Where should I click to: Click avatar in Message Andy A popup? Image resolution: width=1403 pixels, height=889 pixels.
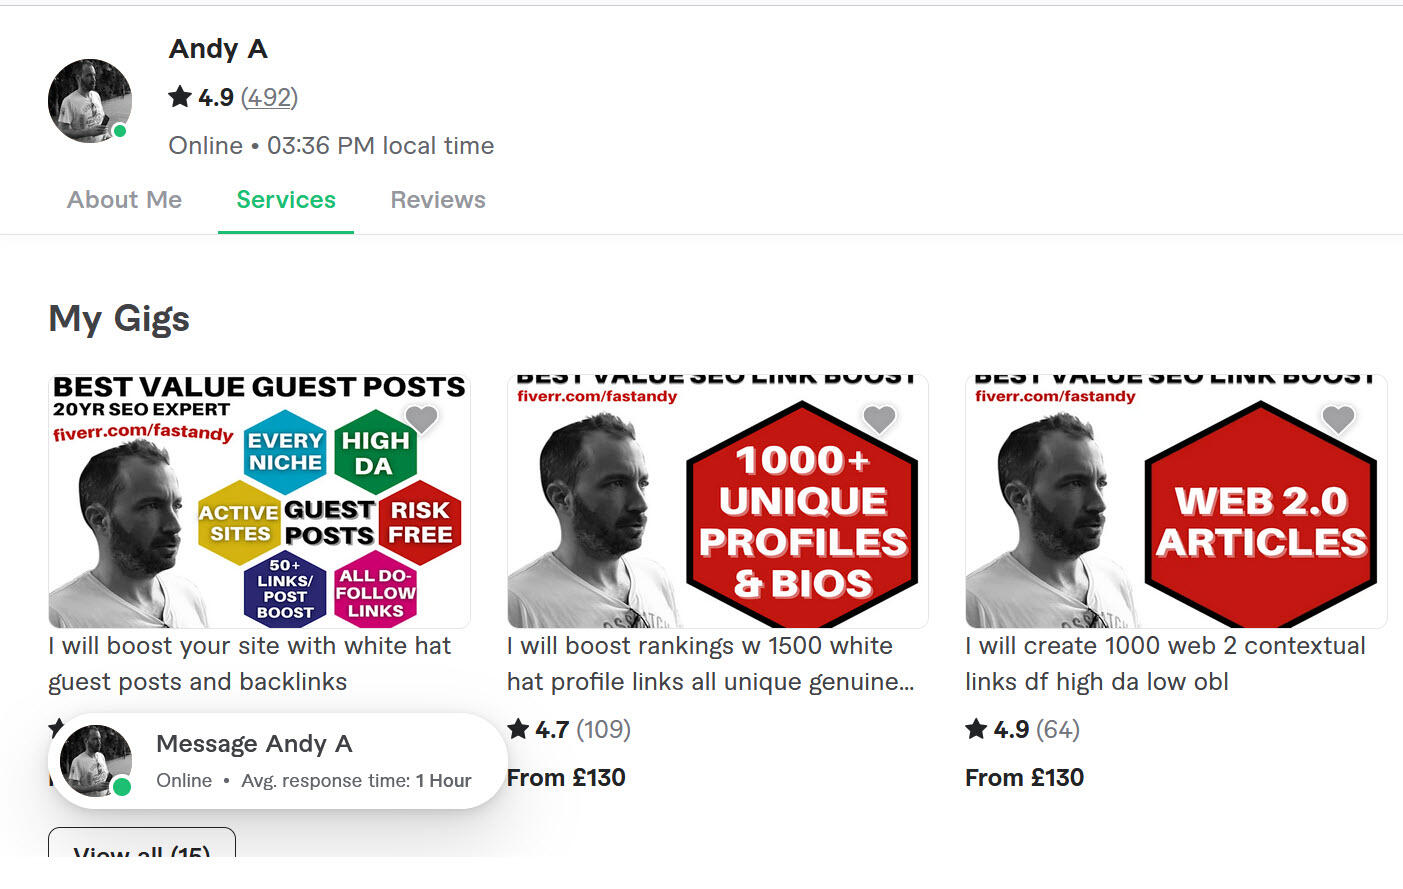tap(96, 761)
